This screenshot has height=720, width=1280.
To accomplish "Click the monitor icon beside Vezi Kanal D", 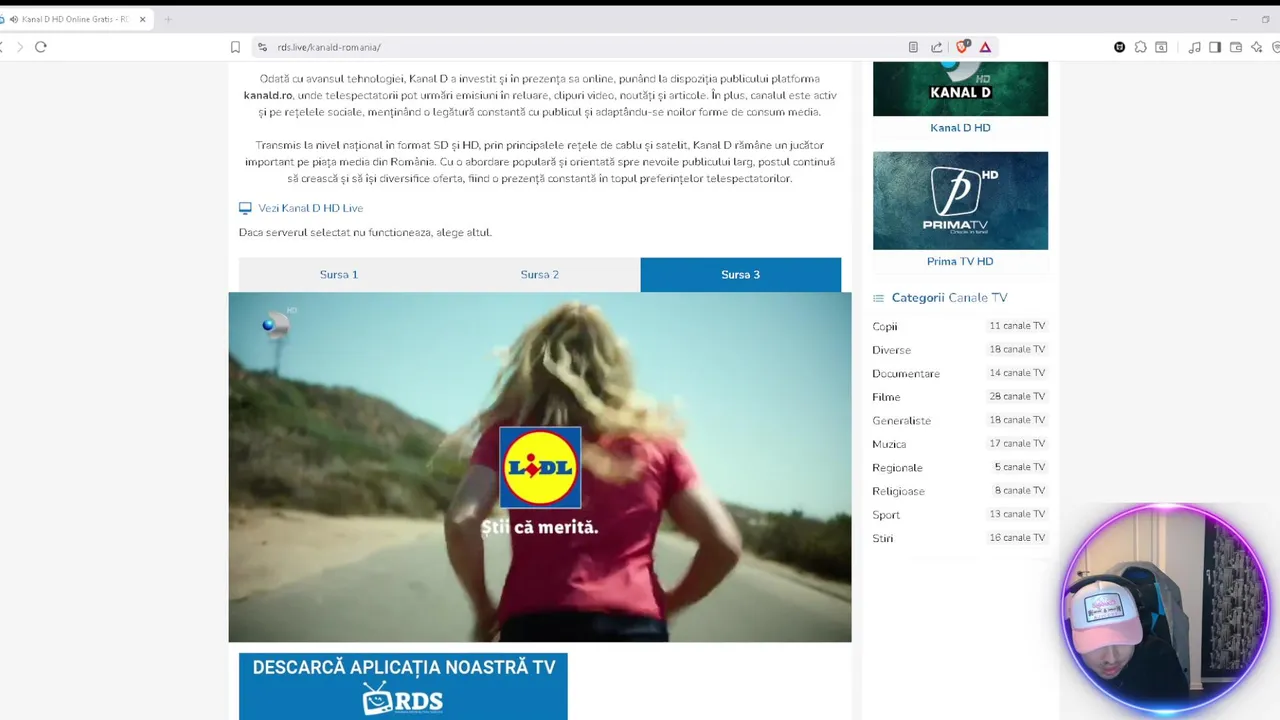I will click(245, 208).
